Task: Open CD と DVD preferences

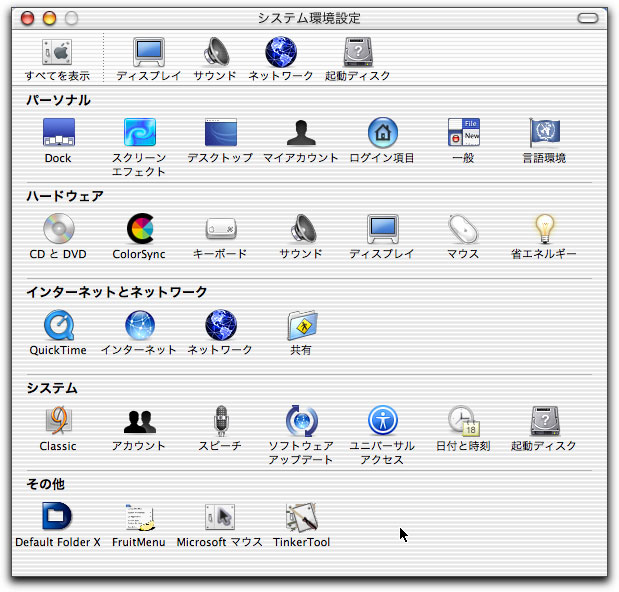Action: point(58,229)
